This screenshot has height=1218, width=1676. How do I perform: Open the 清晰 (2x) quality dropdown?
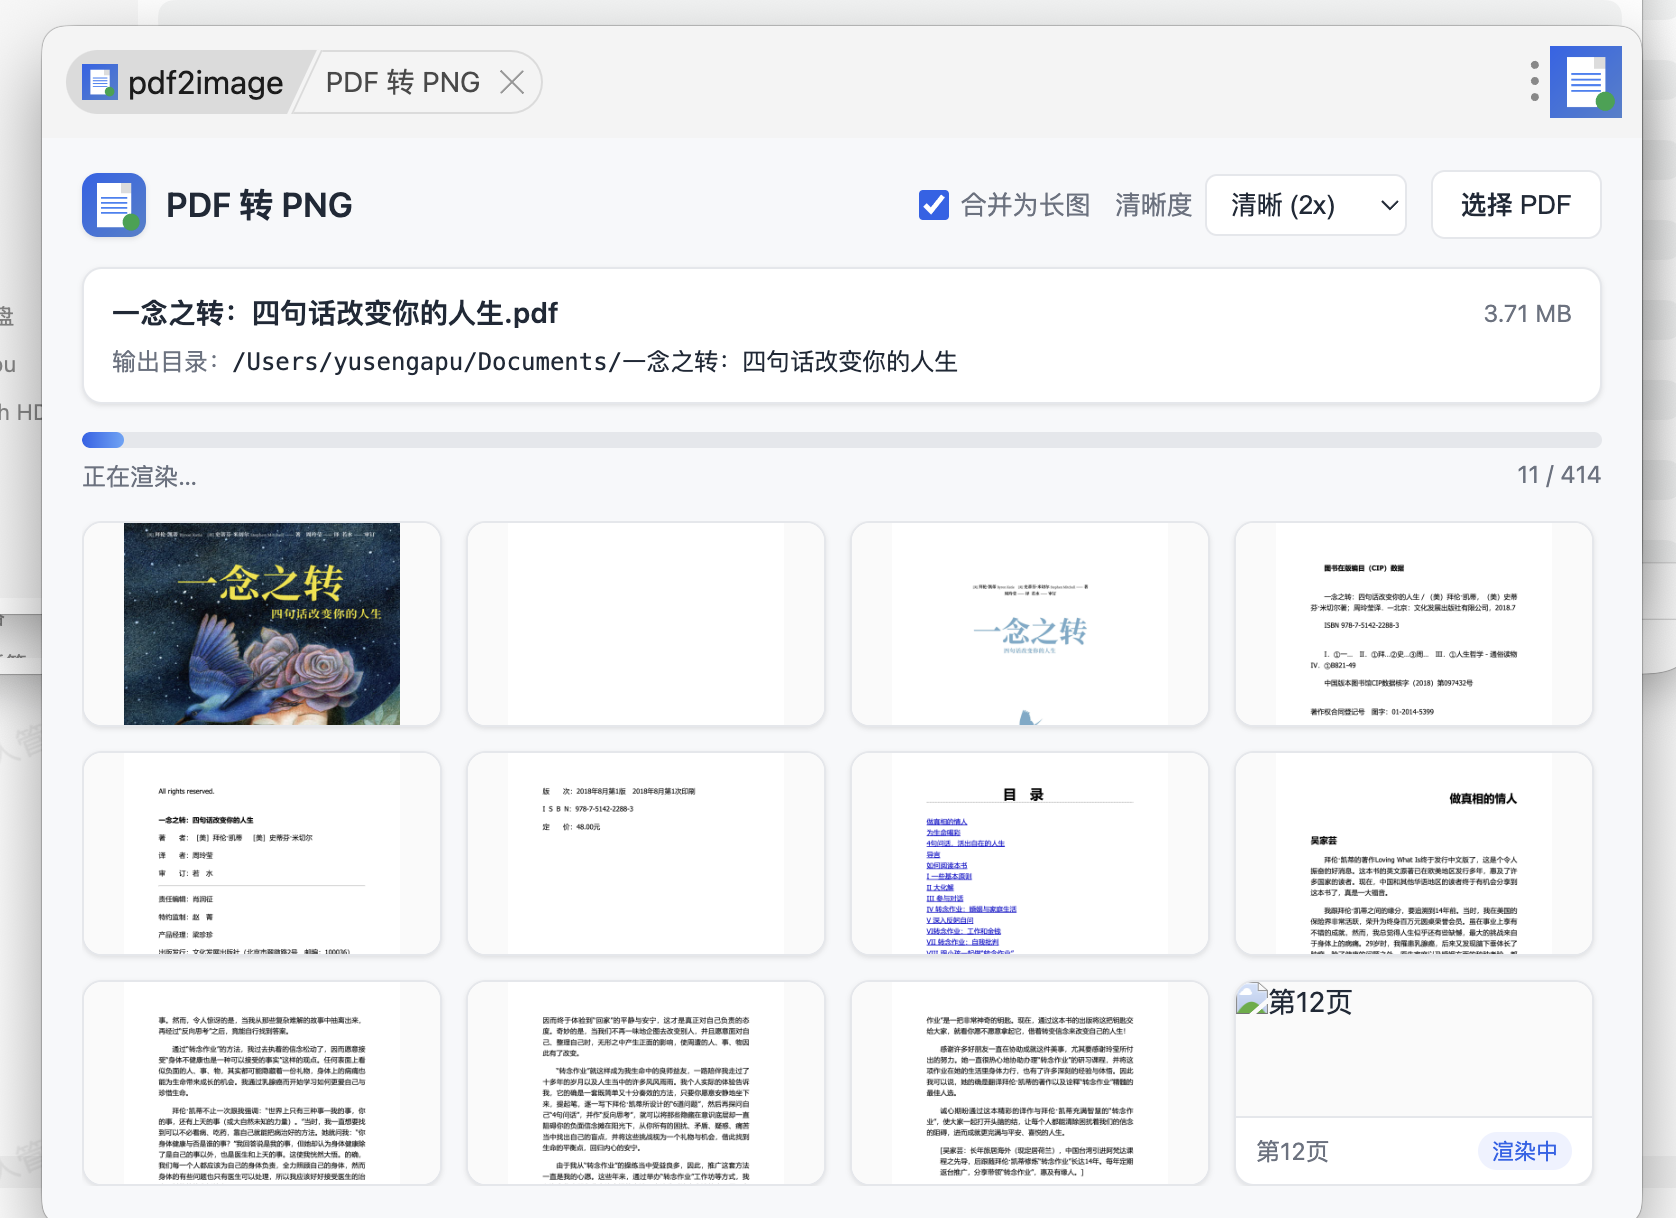1305,205
